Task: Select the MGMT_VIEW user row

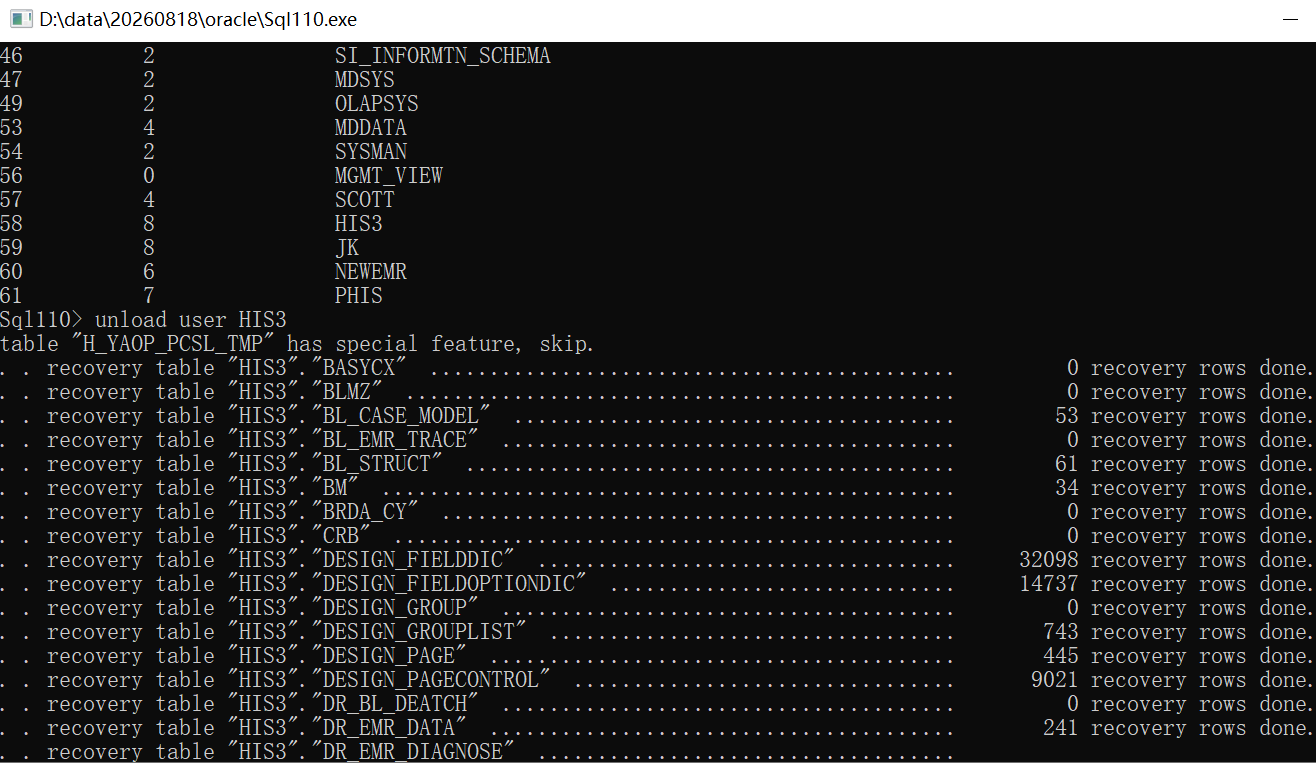Action: coord(221,176)
